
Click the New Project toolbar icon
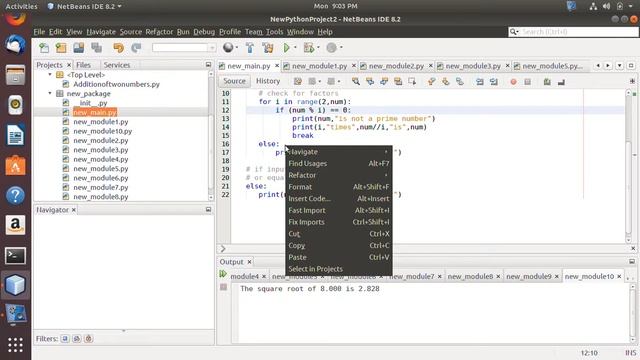point(61,48)
